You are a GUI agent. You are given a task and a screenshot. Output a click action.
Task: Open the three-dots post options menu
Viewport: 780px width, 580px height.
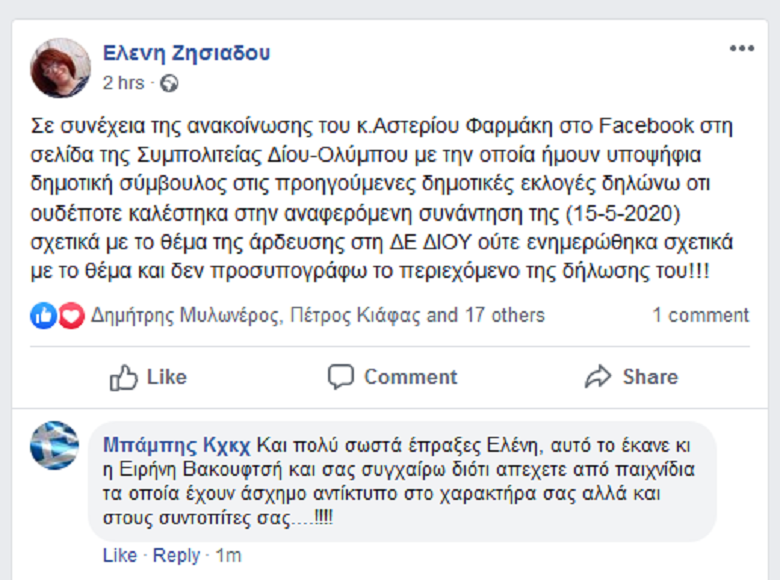pyautogui.click(x=741, y=49)
